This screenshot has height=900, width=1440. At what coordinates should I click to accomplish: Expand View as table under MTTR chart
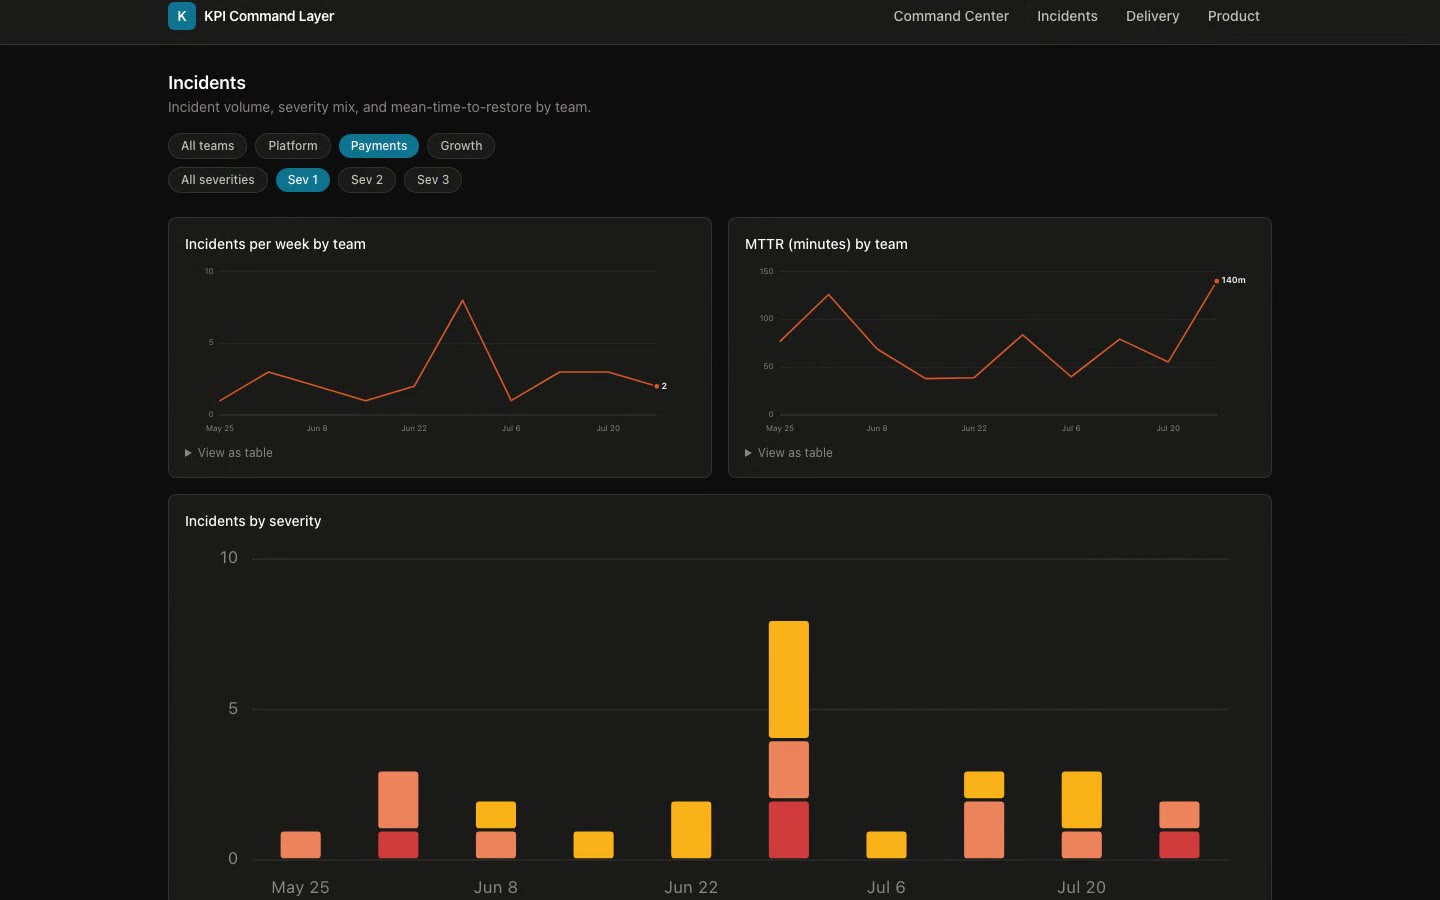(789, 453)
